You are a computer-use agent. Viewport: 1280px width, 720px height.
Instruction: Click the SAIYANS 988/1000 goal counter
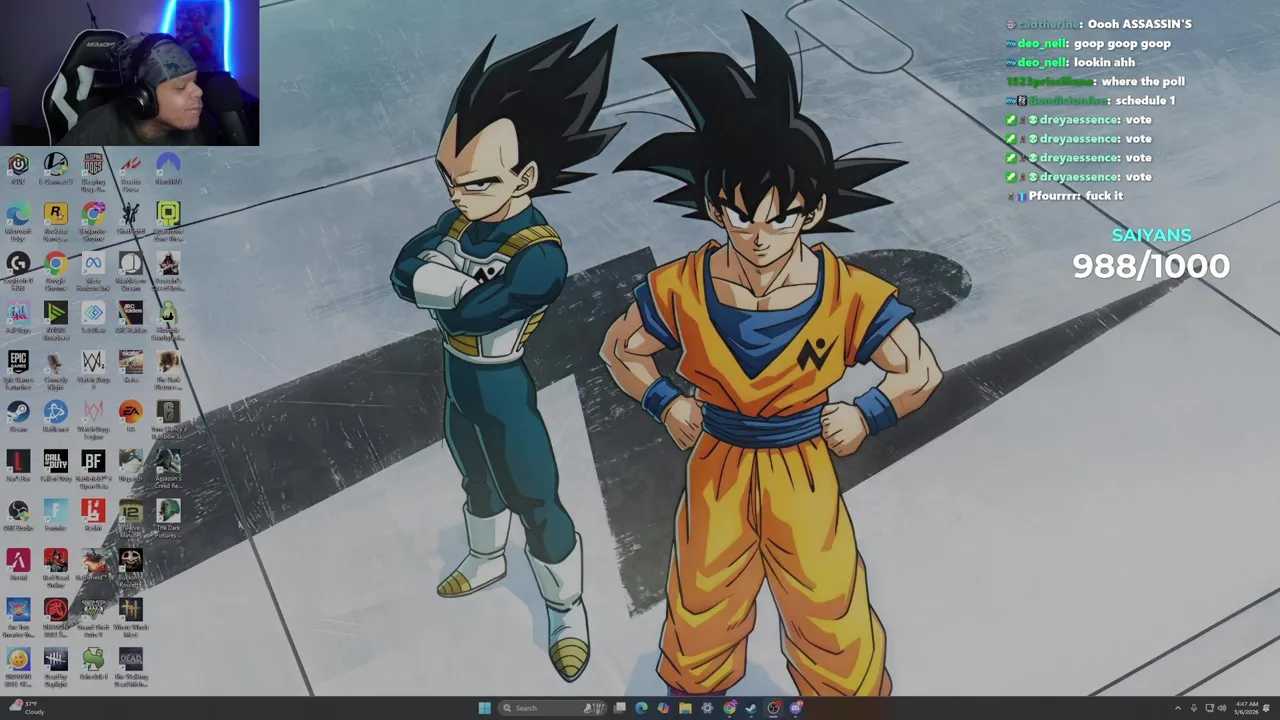[x=1151, y=254]
